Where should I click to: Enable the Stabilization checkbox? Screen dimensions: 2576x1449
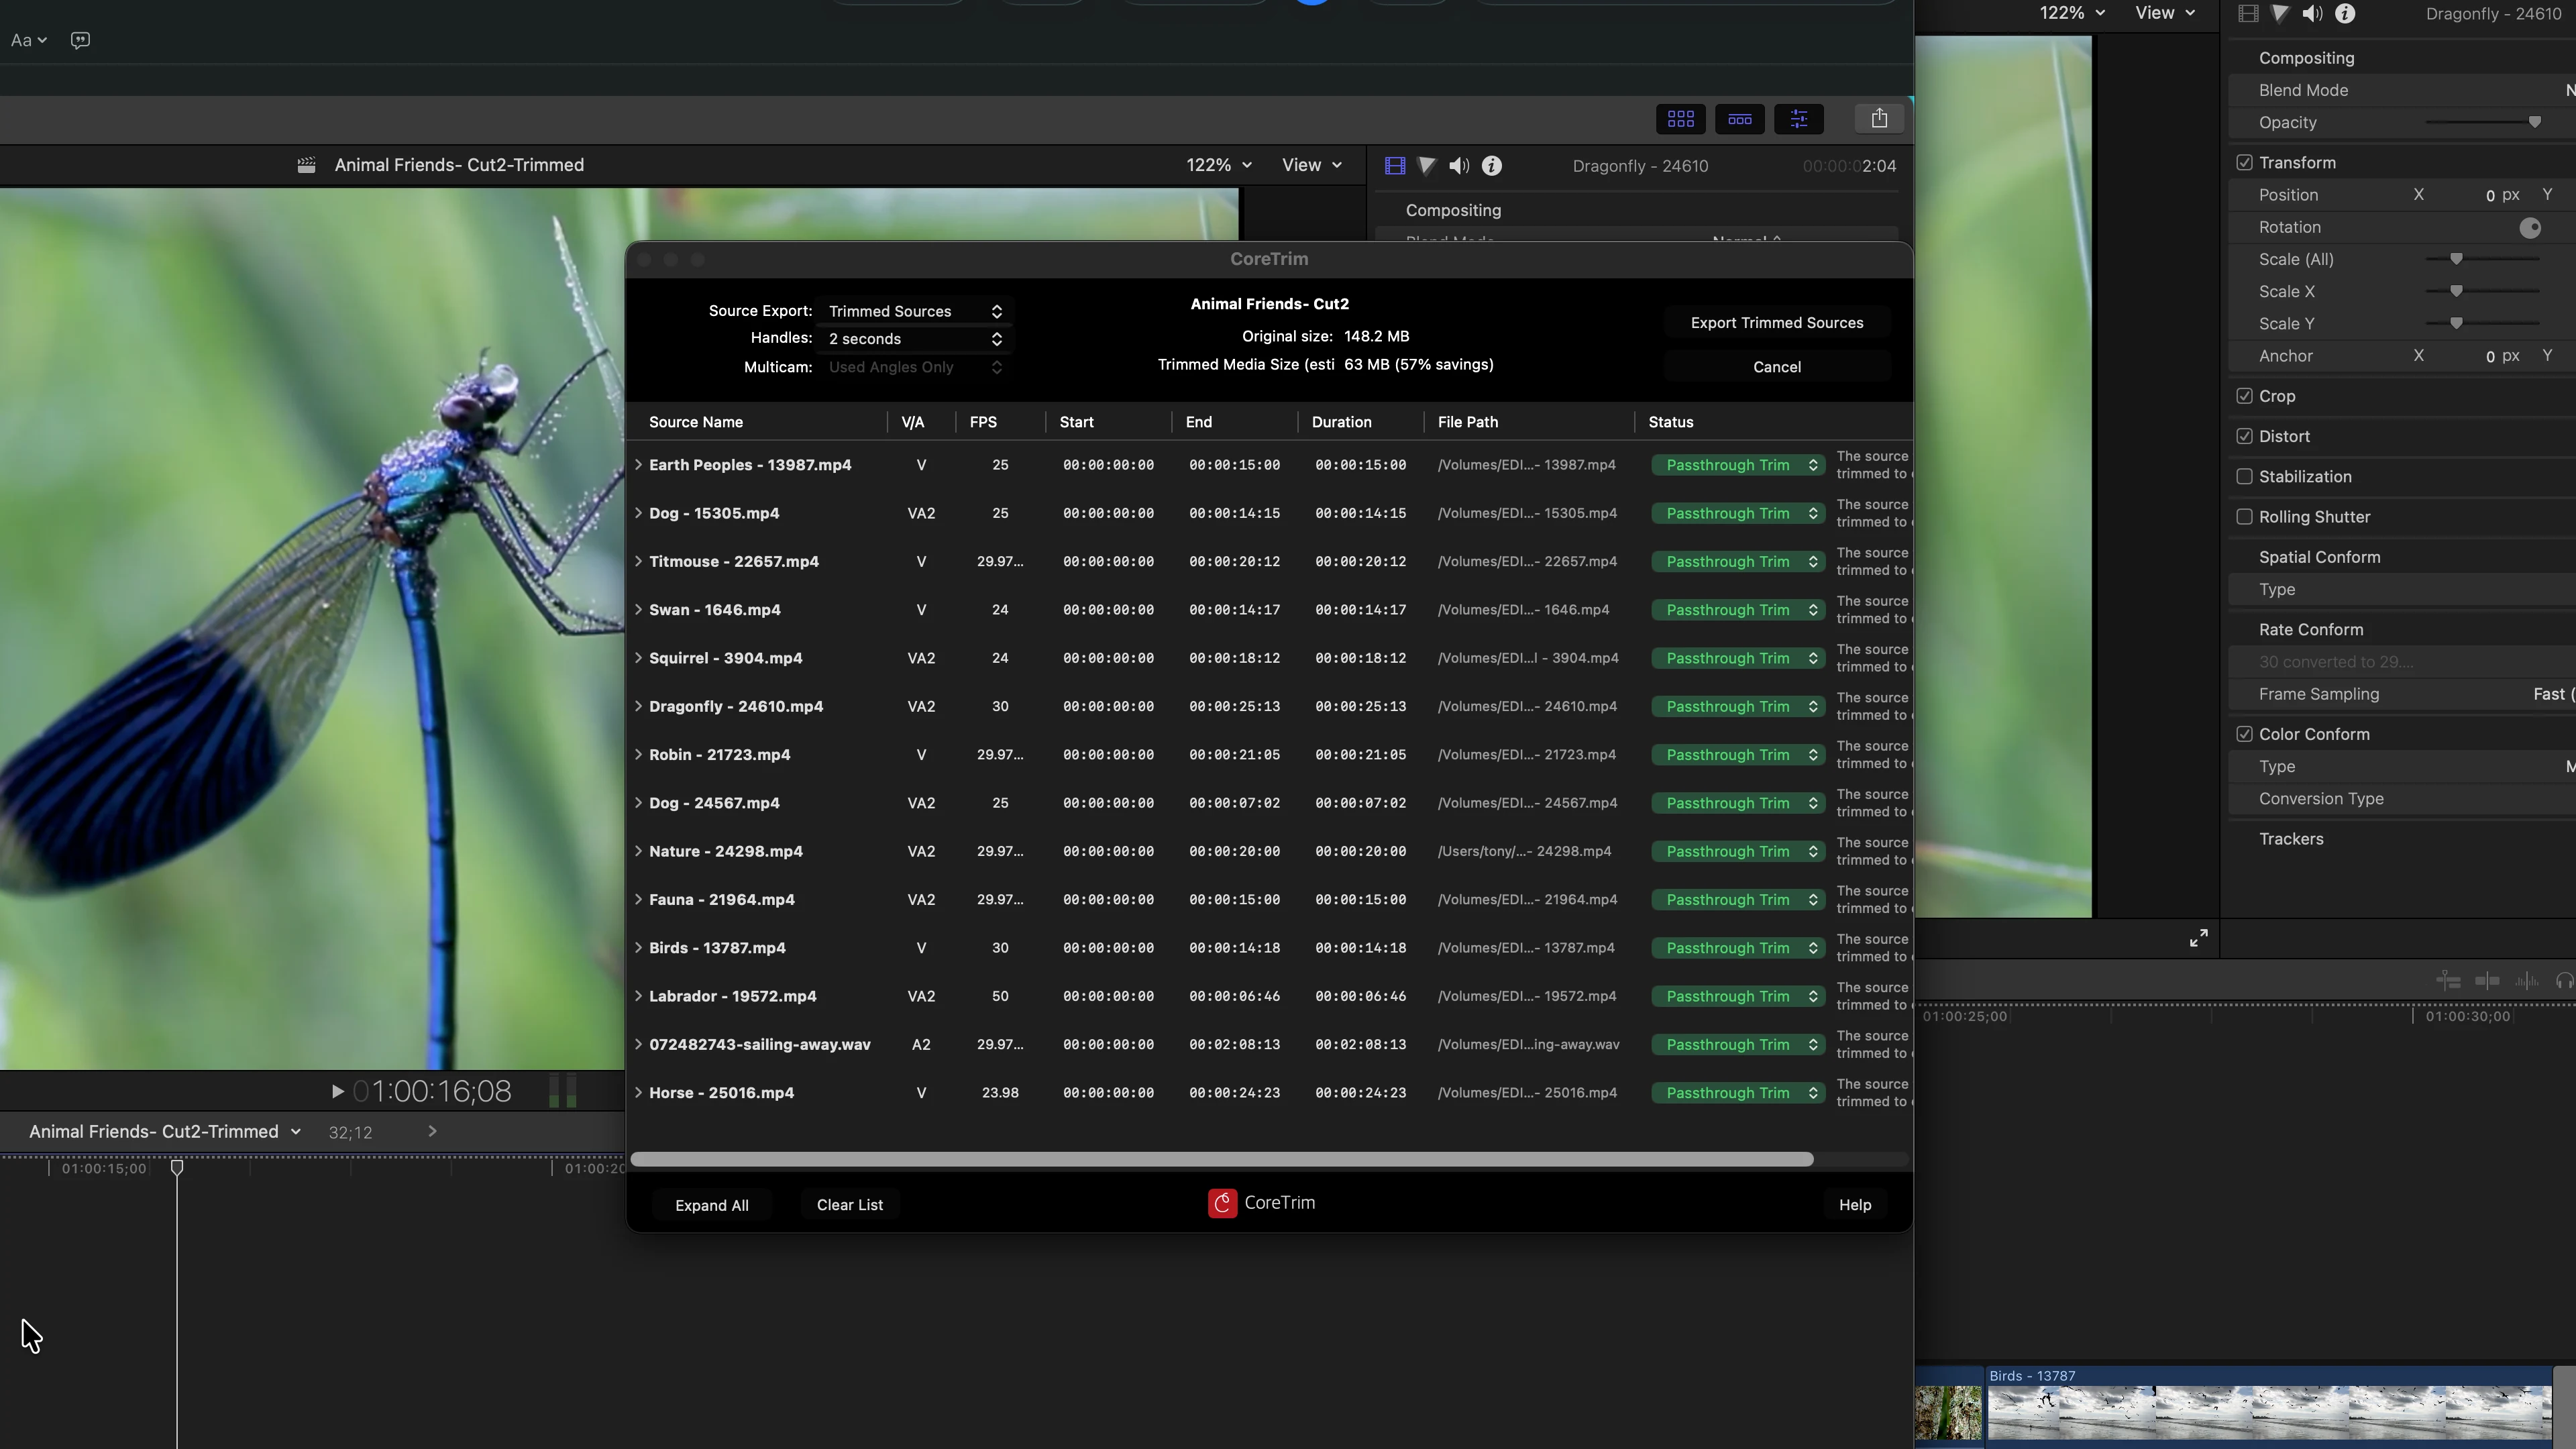tap(2245, 476)
